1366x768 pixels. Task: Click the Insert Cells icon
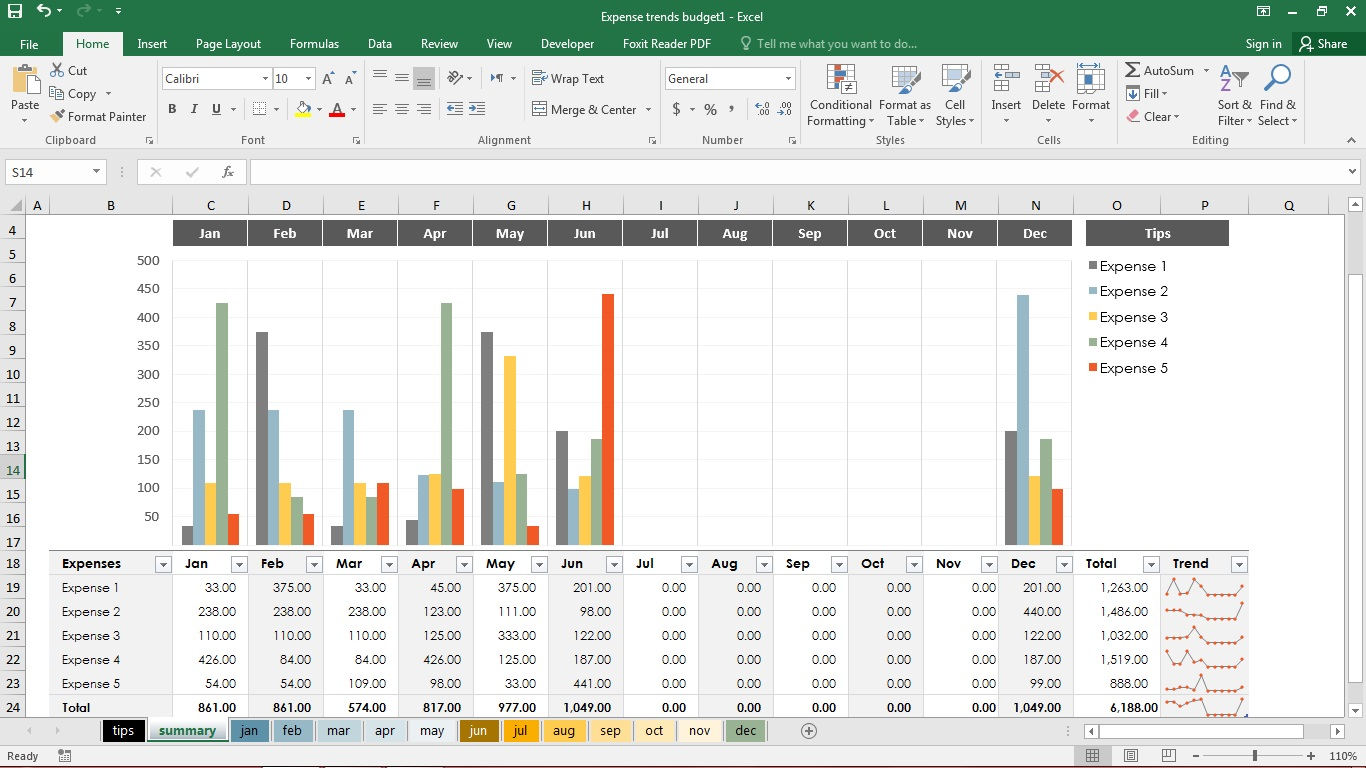coord(1006,88)
